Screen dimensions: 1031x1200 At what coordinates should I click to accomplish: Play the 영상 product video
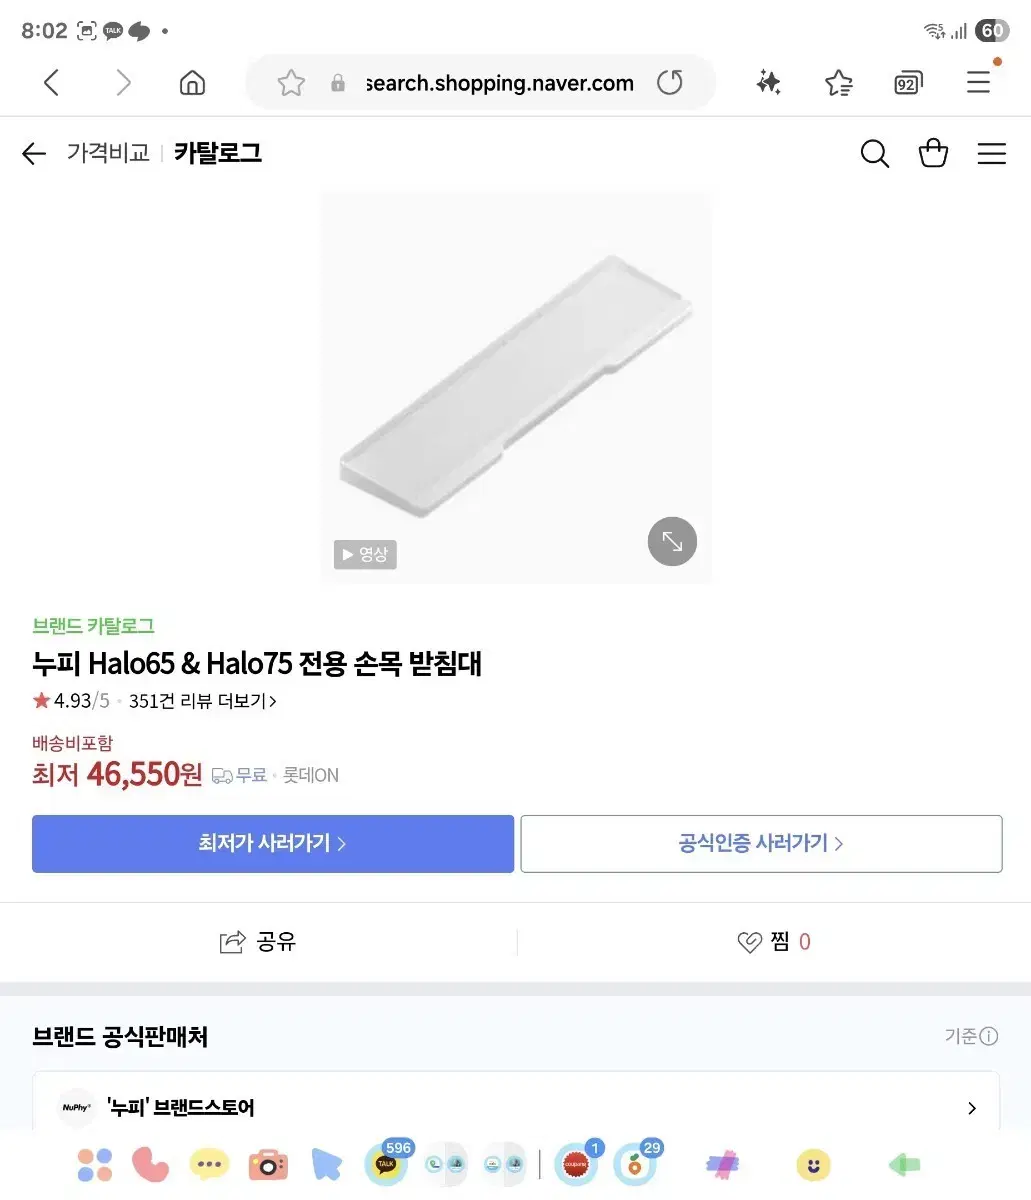(x=365, y=554)
